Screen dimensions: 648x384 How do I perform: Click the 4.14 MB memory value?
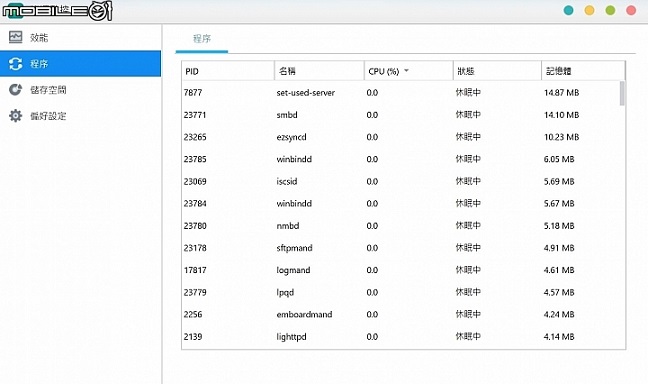[x=559, y=337]
